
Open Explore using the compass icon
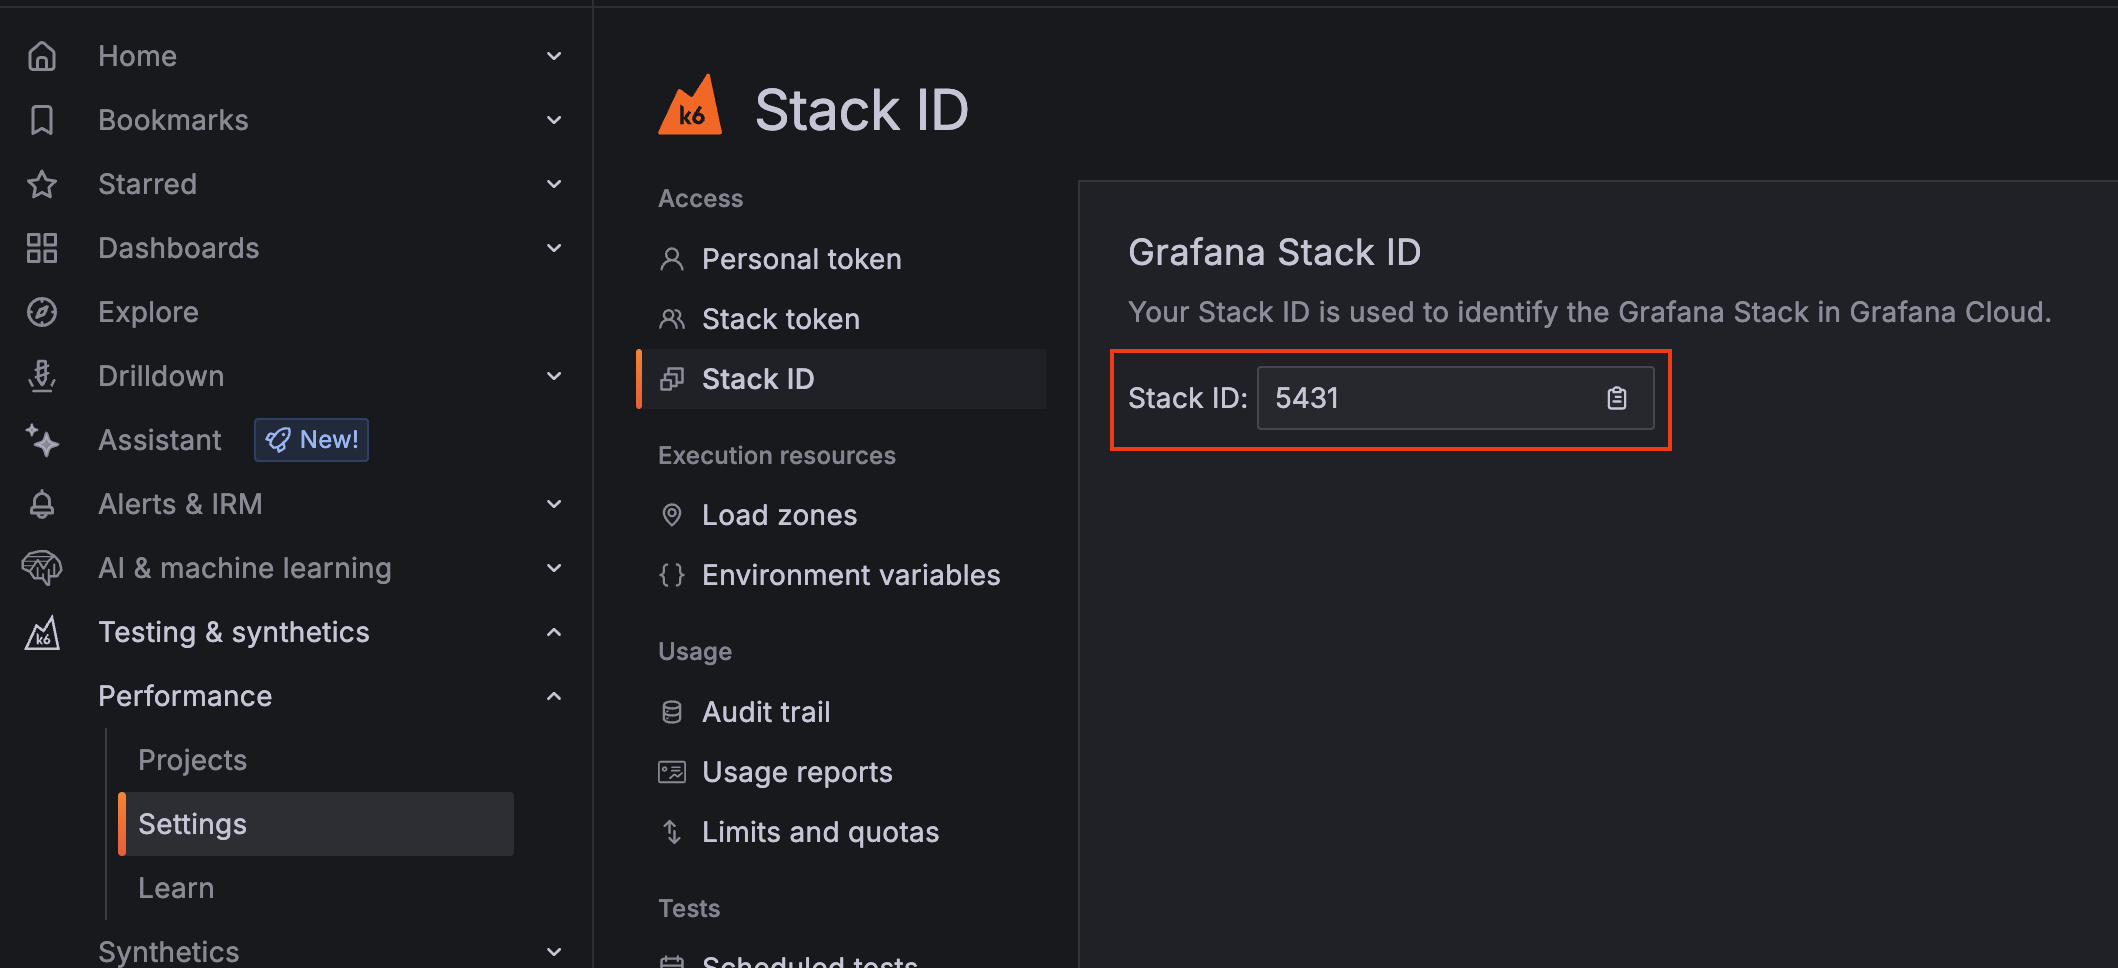(42, 311)
